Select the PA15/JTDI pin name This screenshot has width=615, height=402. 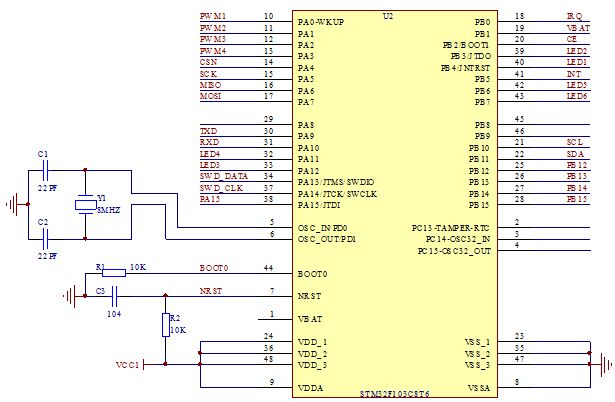point(319,205)
